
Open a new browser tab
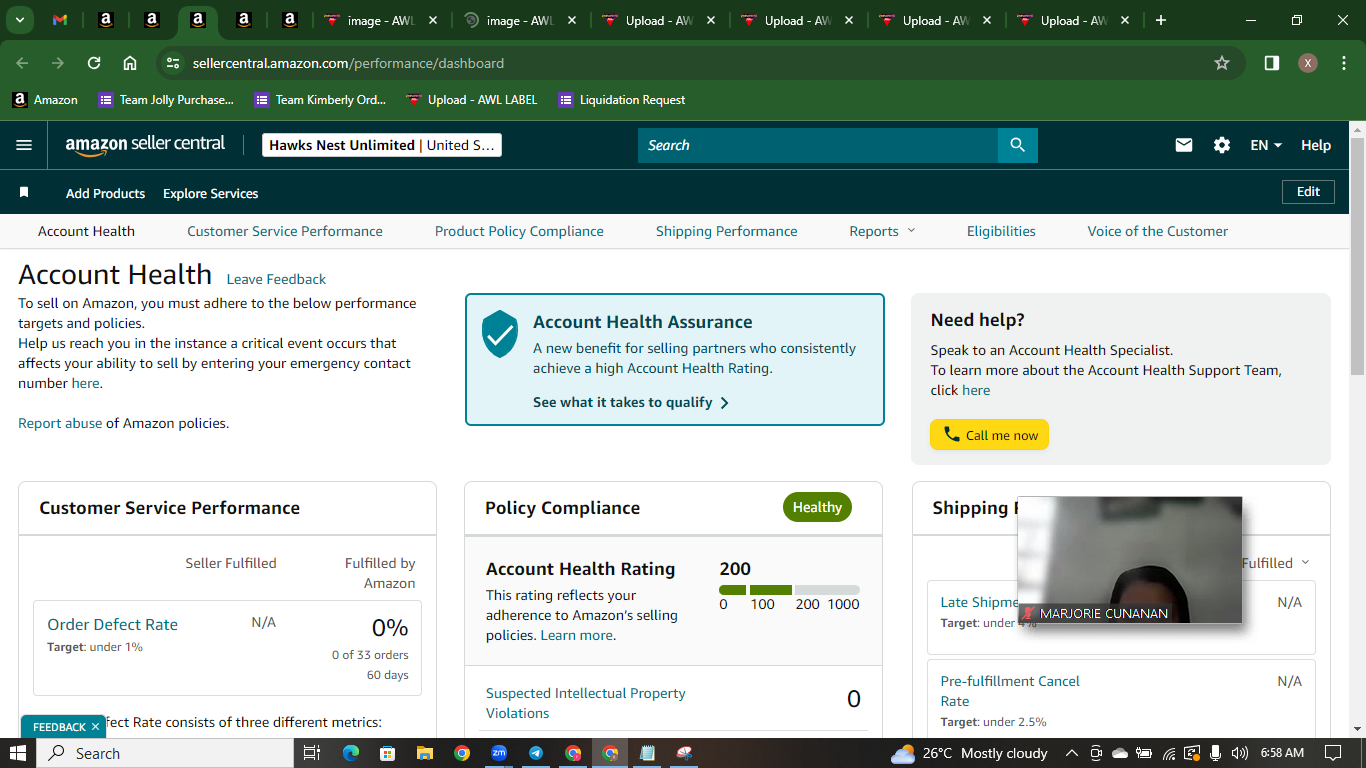1161,20
